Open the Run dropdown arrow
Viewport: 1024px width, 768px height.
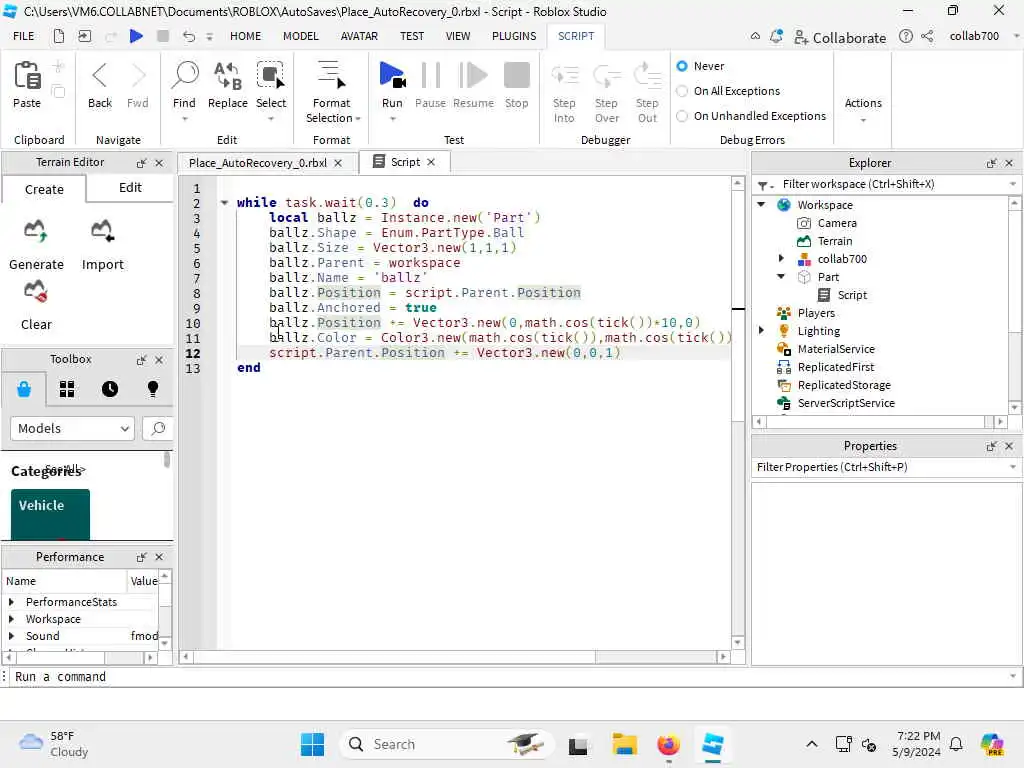(x=392, y=119)
